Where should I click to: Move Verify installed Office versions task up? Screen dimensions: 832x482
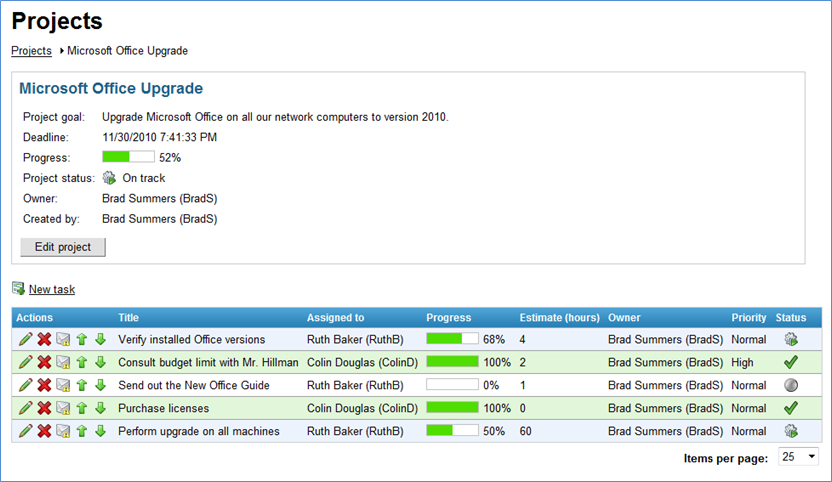(x=82, y=339)
